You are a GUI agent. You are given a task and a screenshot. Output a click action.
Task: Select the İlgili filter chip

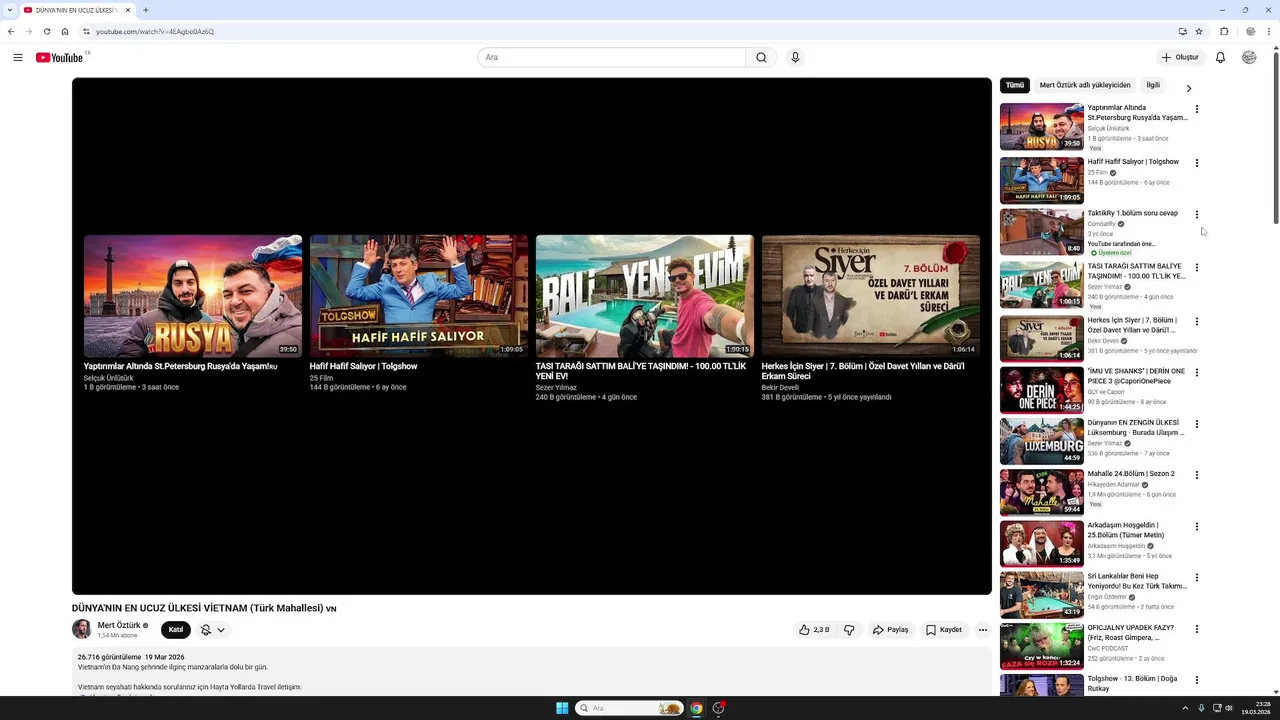1153,86
